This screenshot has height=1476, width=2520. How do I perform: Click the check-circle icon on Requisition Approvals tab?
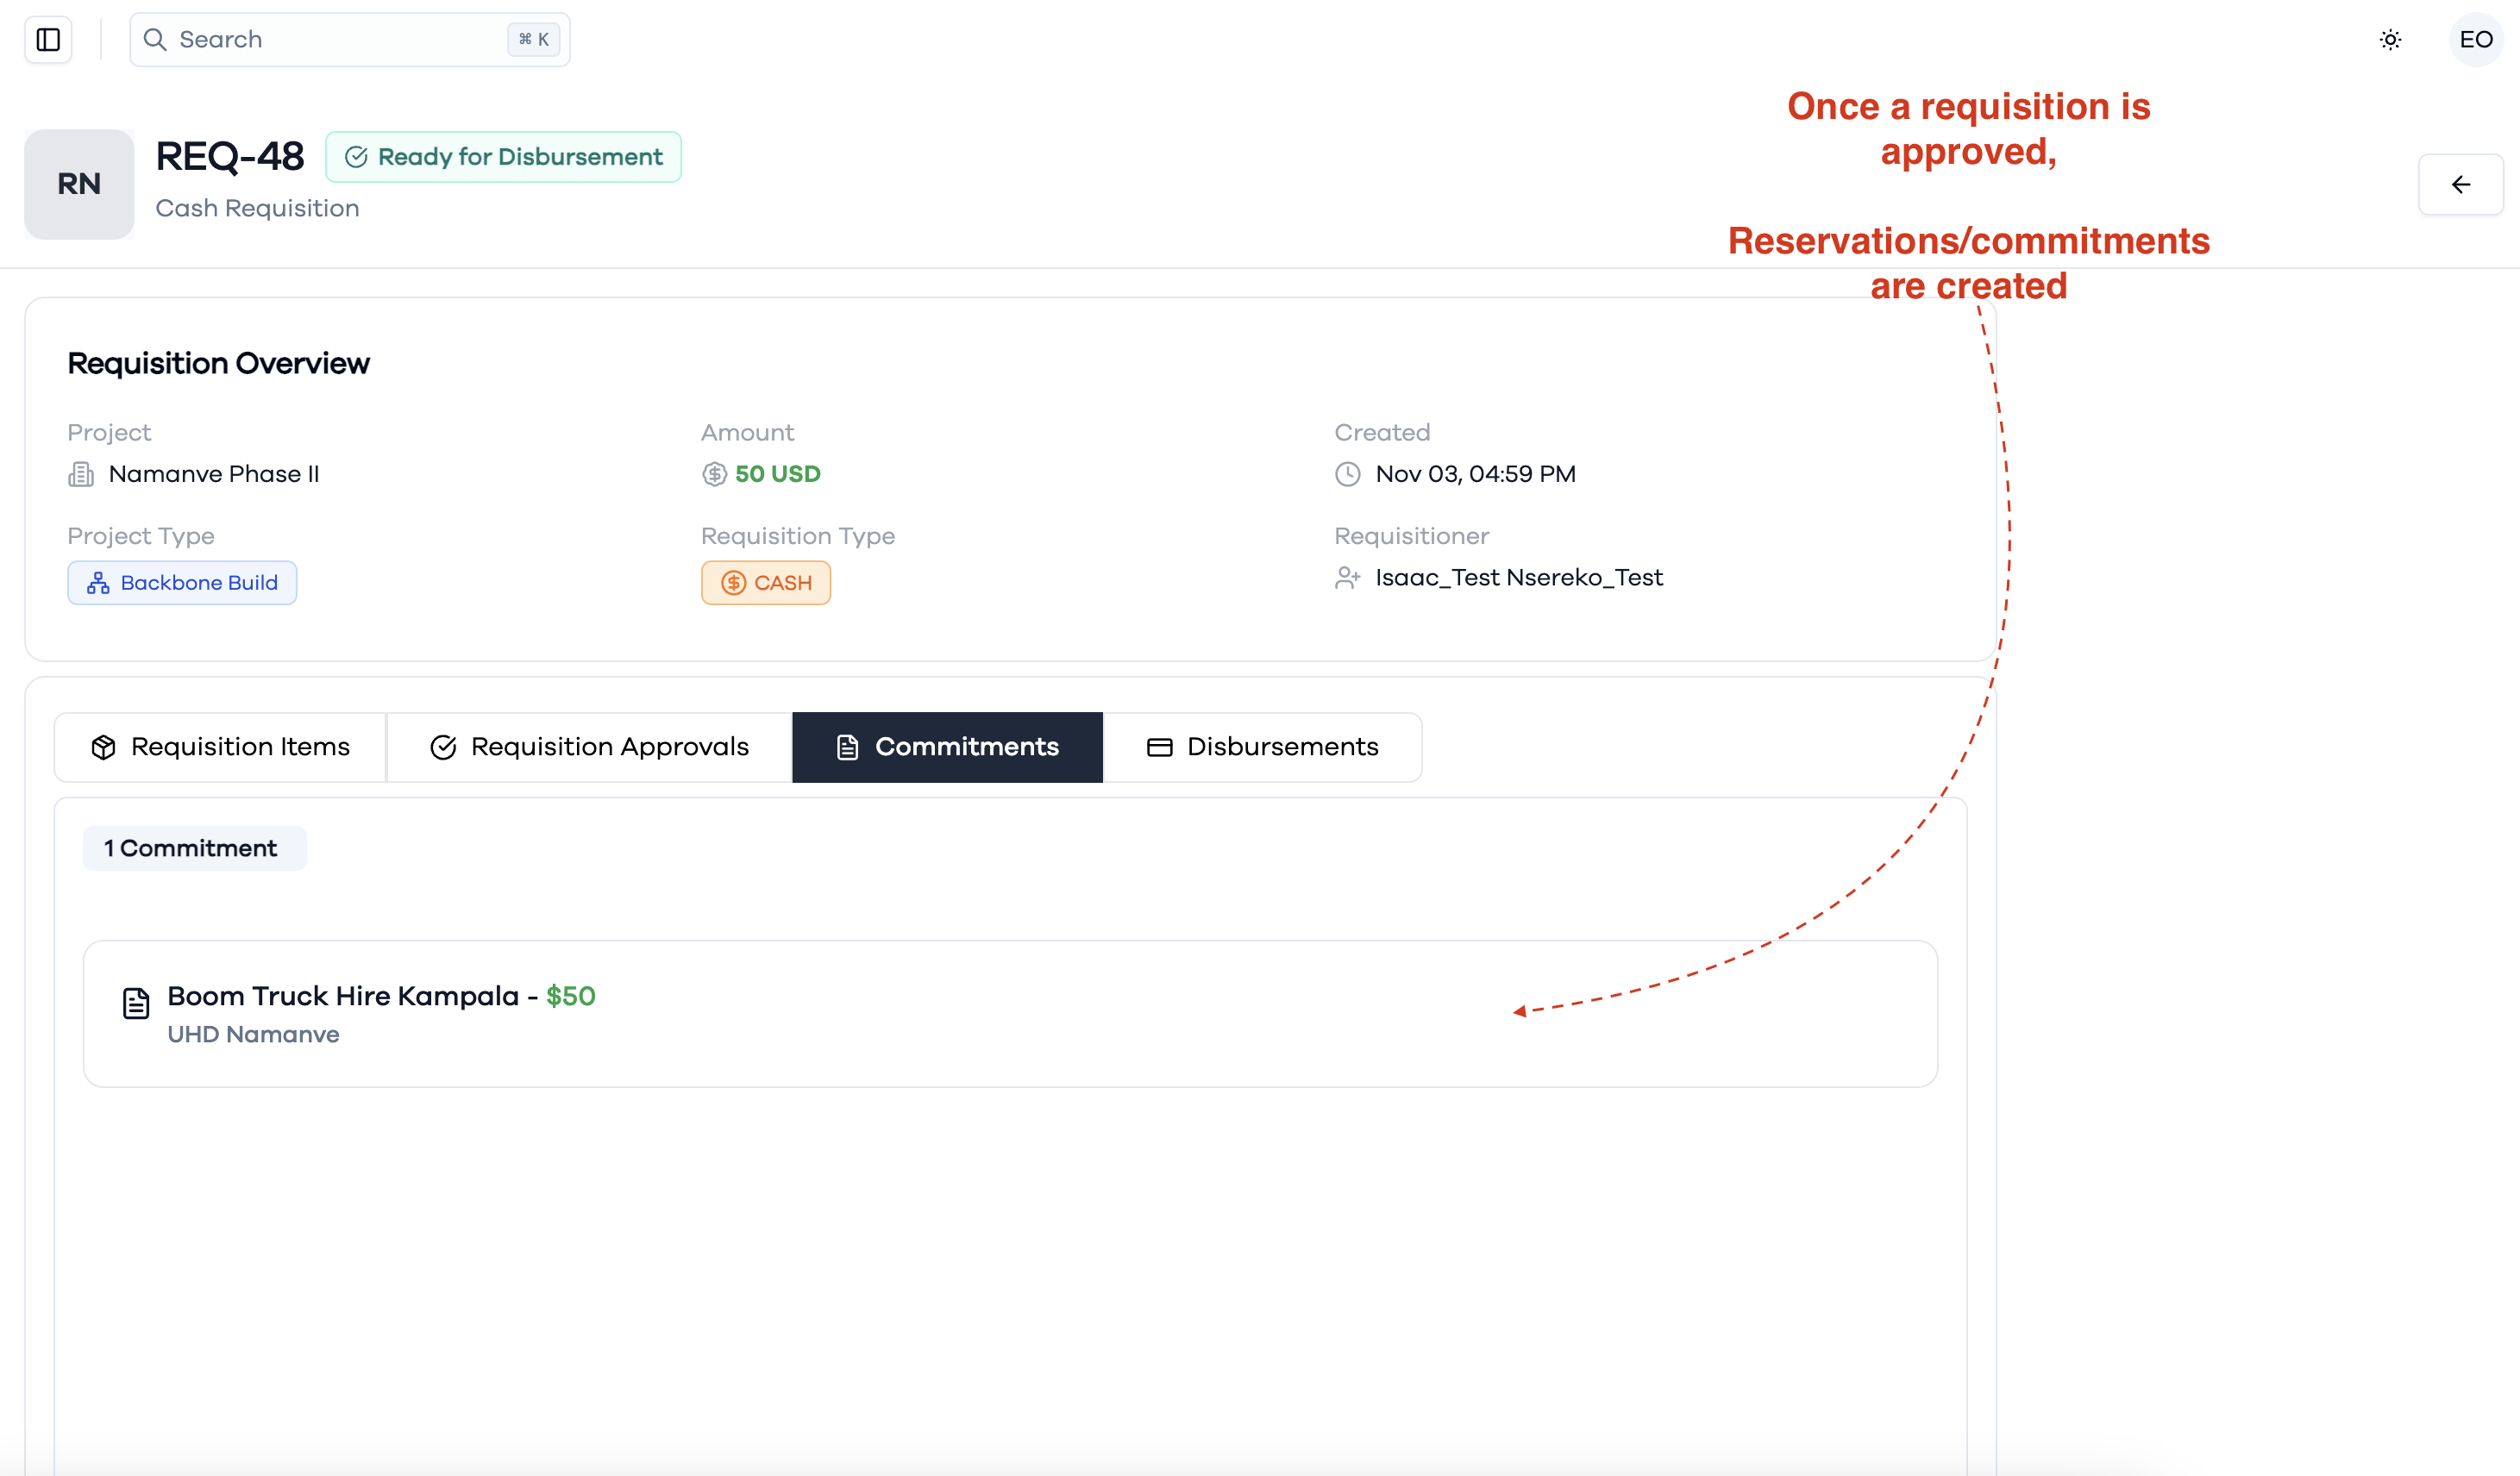[443, 747]
